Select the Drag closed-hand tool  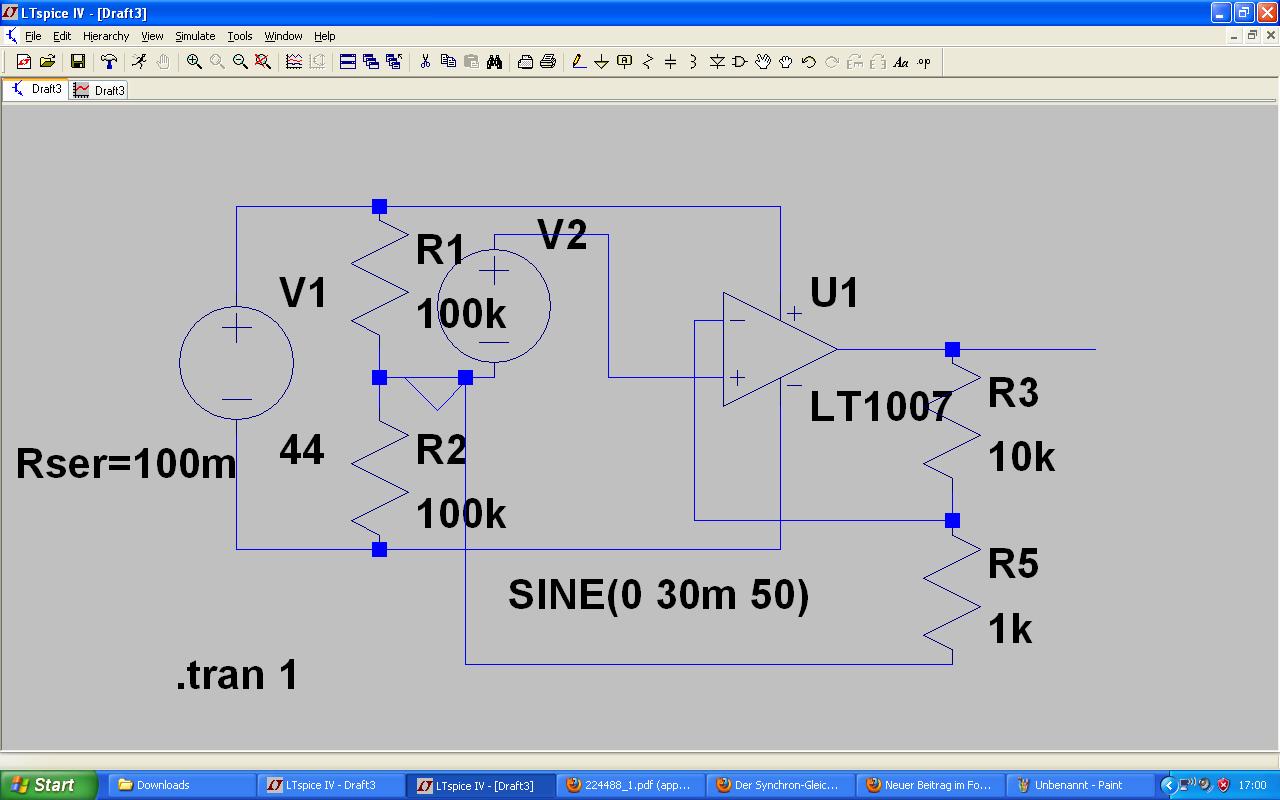[x=786, y=62]
